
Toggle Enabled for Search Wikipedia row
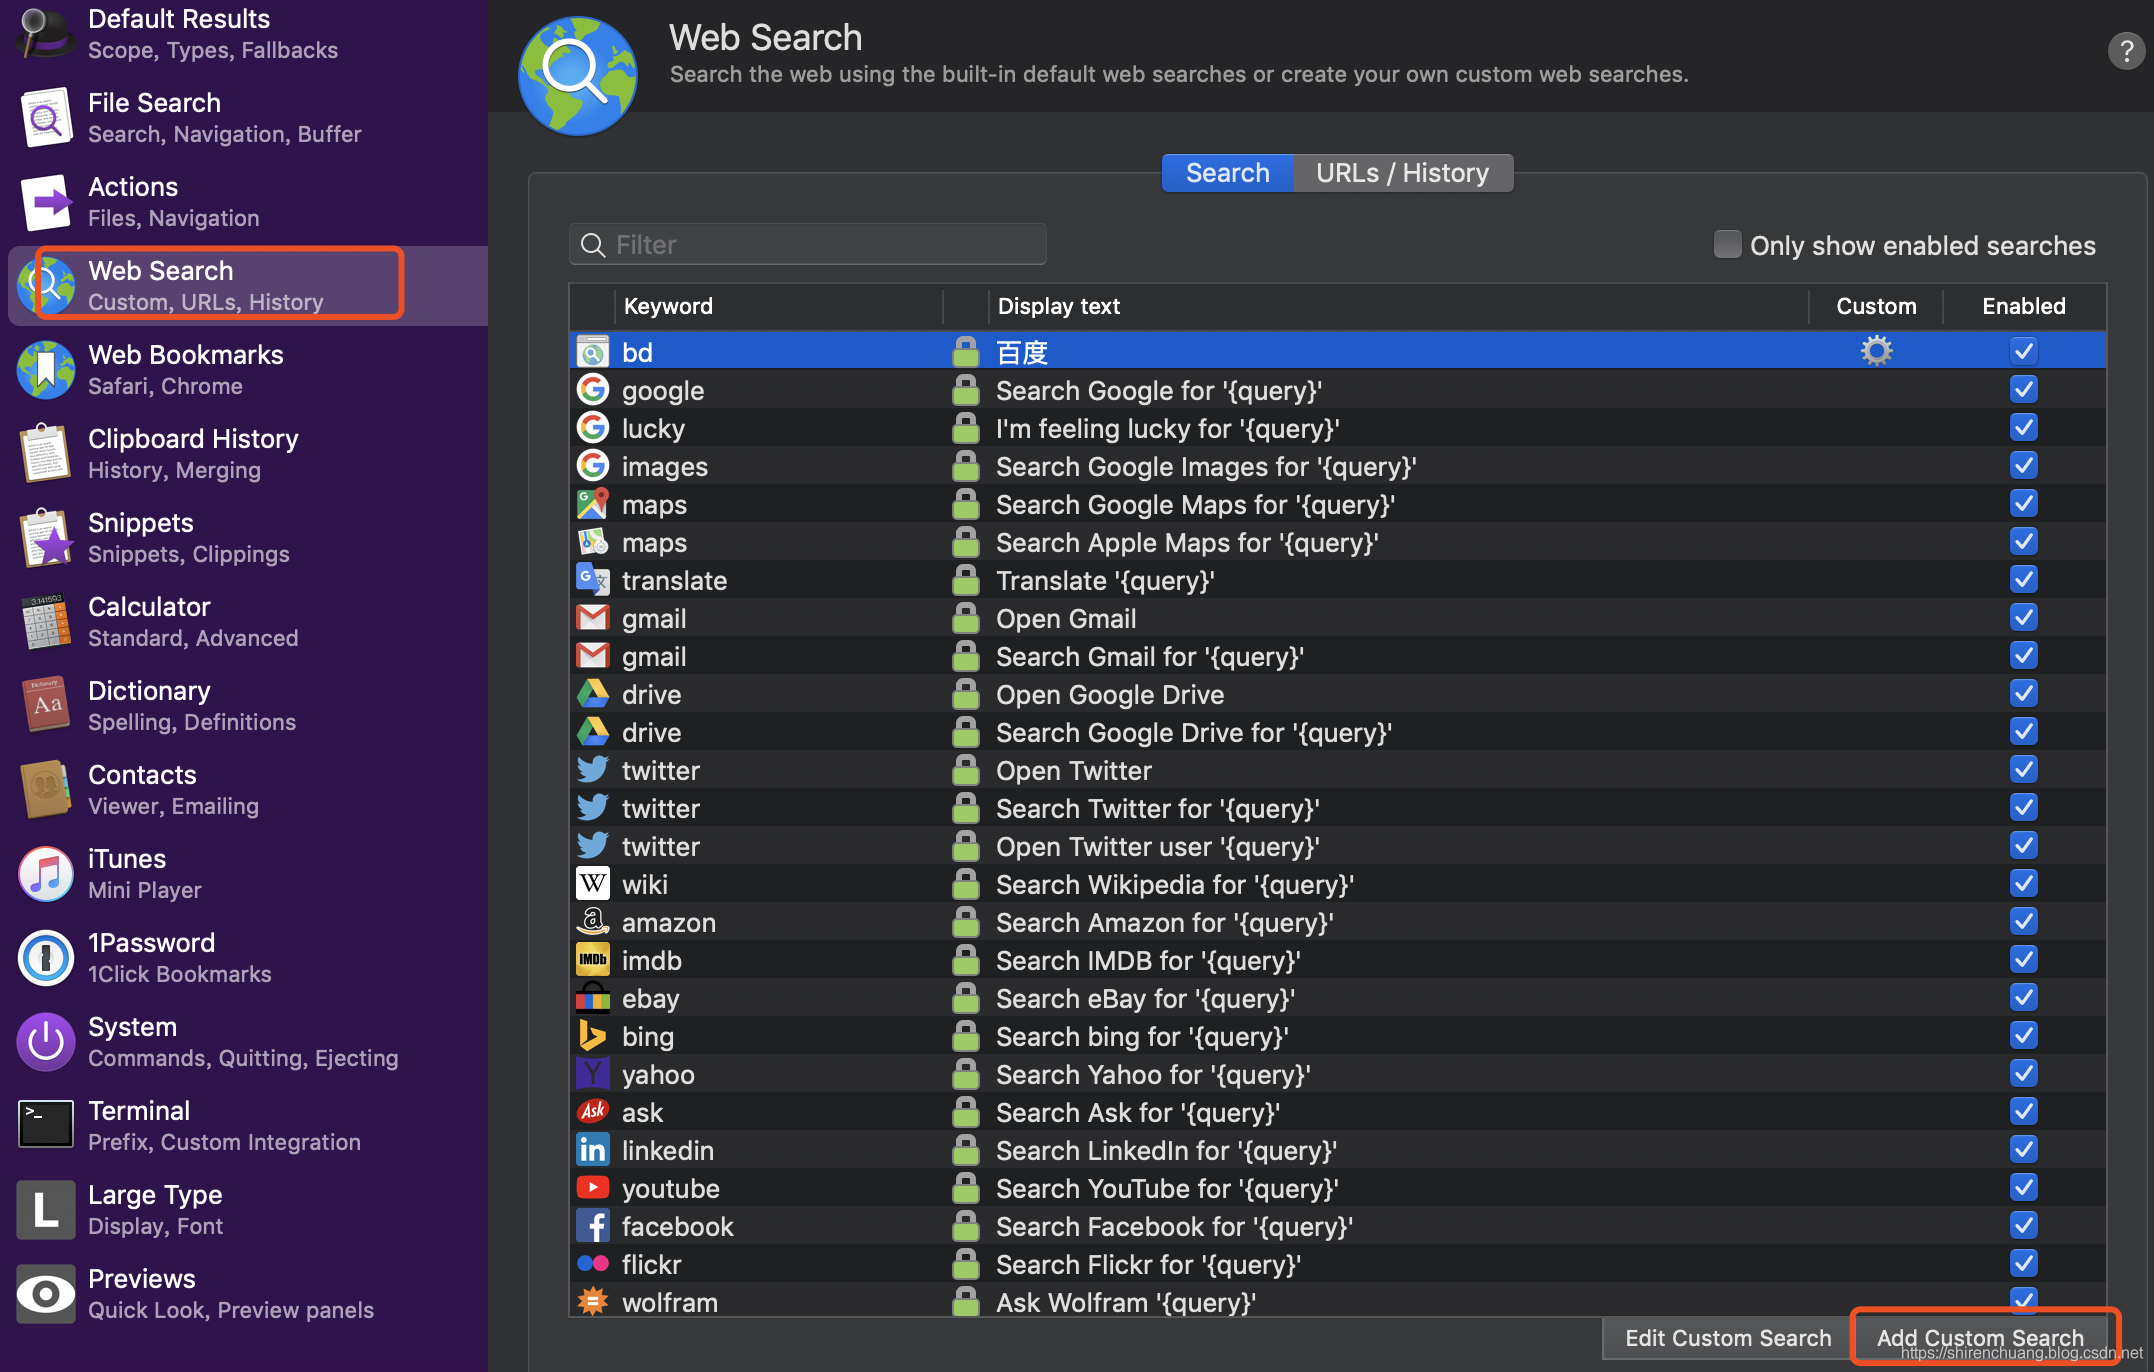click(2023, 883)
